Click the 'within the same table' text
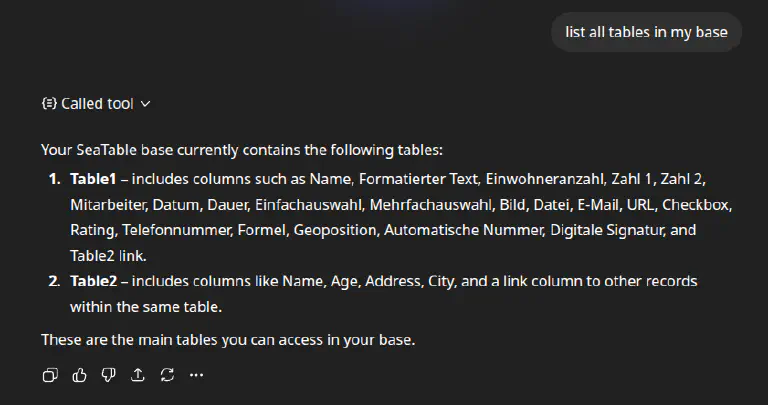The width and height of the screenshot is (768, 405). 146,306
